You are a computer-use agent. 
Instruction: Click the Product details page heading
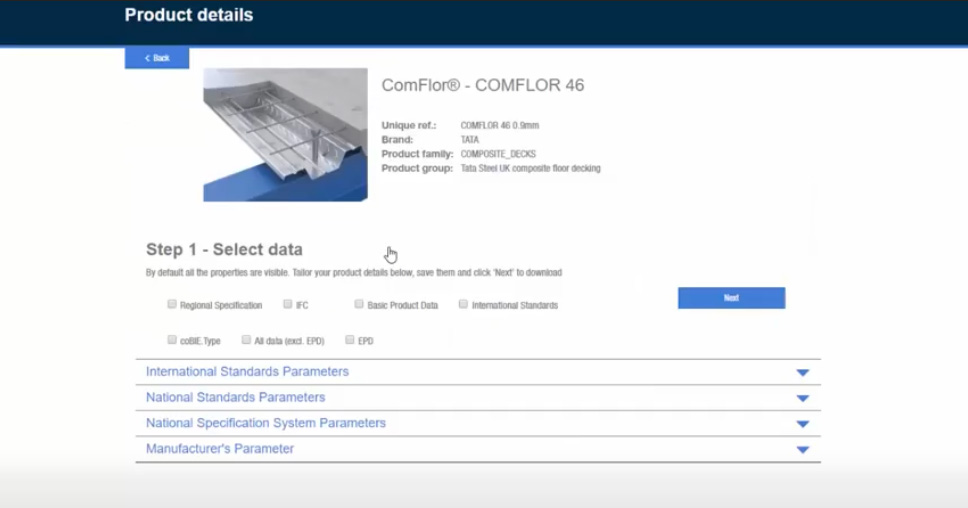pyautogui.click(x=188, y=15)
